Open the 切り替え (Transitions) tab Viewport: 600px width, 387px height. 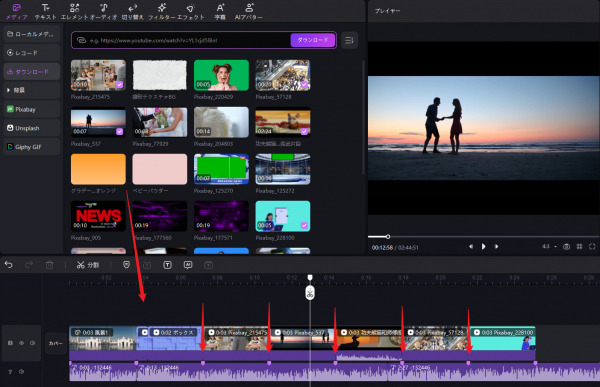pos(132,11)
